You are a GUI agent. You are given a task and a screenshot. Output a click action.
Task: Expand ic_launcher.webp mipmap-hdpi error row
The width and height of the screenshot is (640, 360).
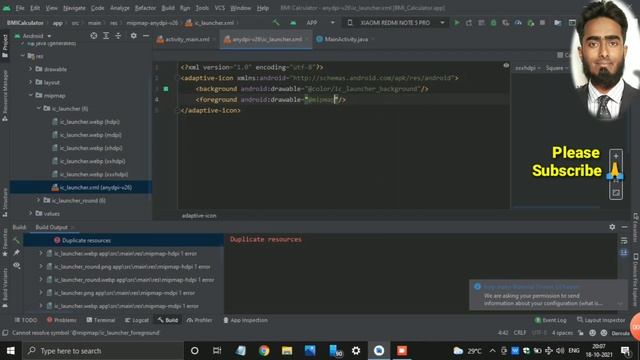(x=41, y=253)
